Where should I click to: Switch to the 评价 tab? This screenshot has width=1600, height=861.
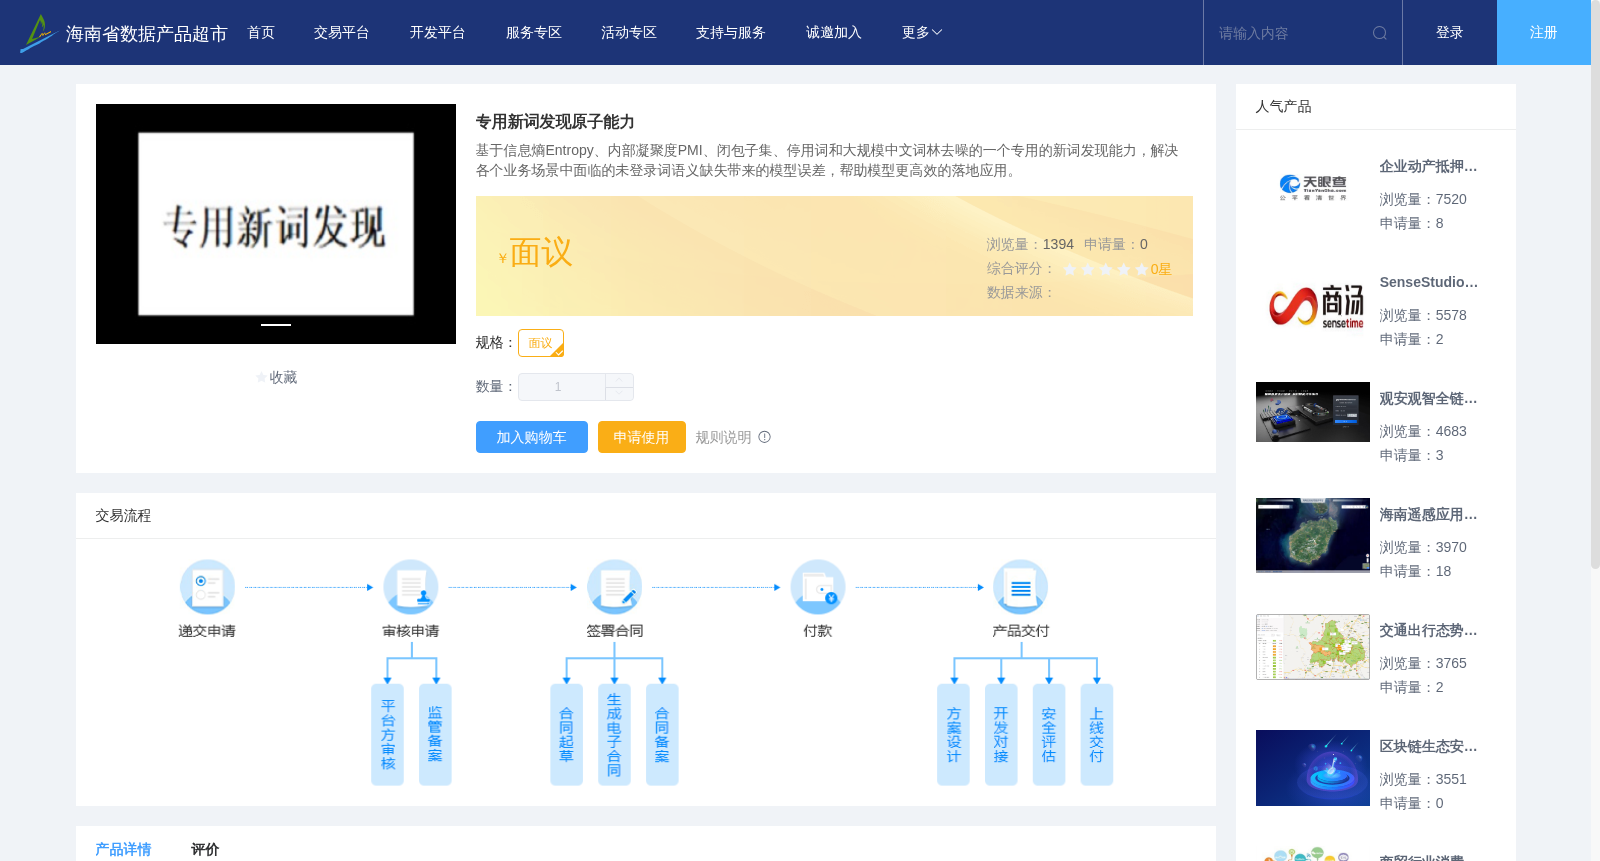point(205,849)
